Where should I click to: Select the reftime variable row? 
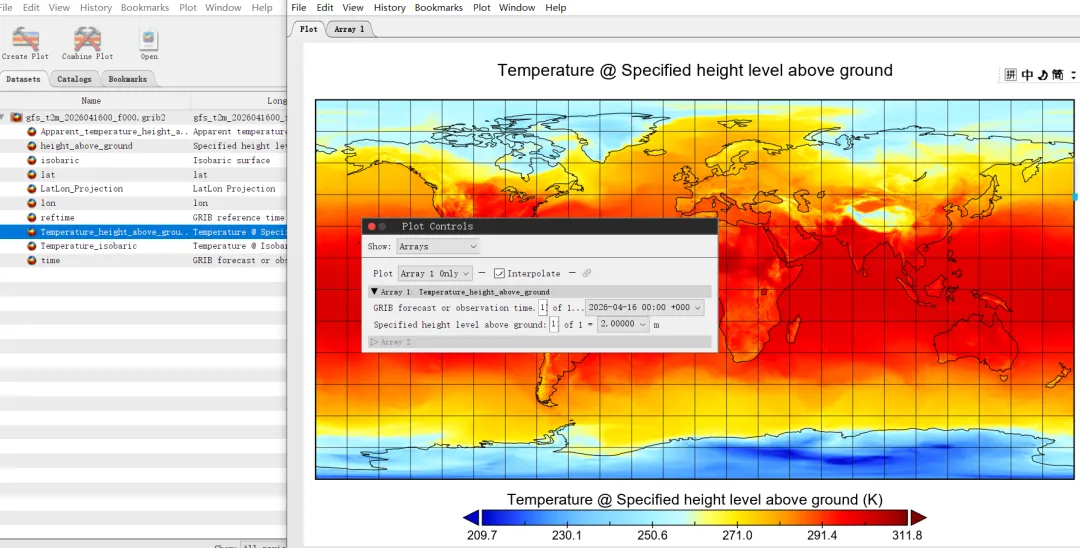click(x=143, y=218)
